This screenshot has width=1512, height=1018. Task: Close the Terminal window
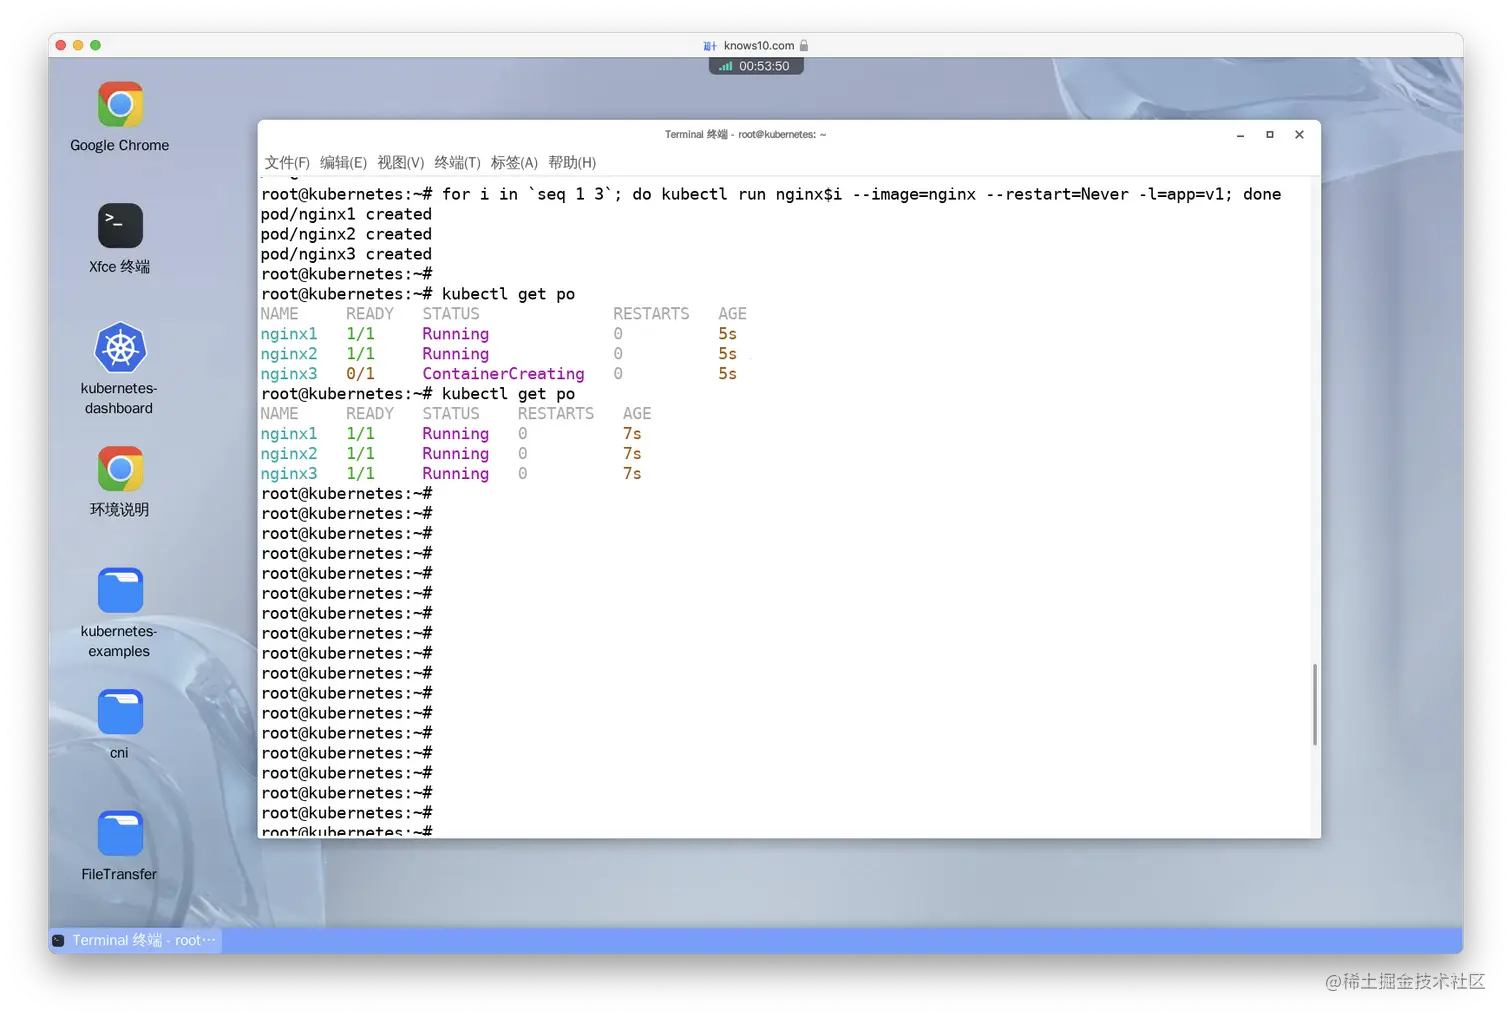1299,135
